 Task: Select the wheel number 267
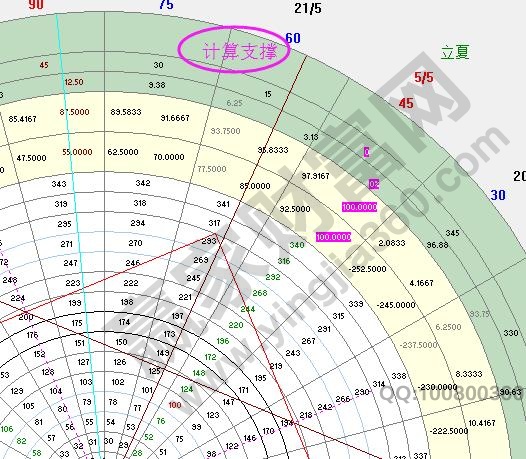coord(308,341)
